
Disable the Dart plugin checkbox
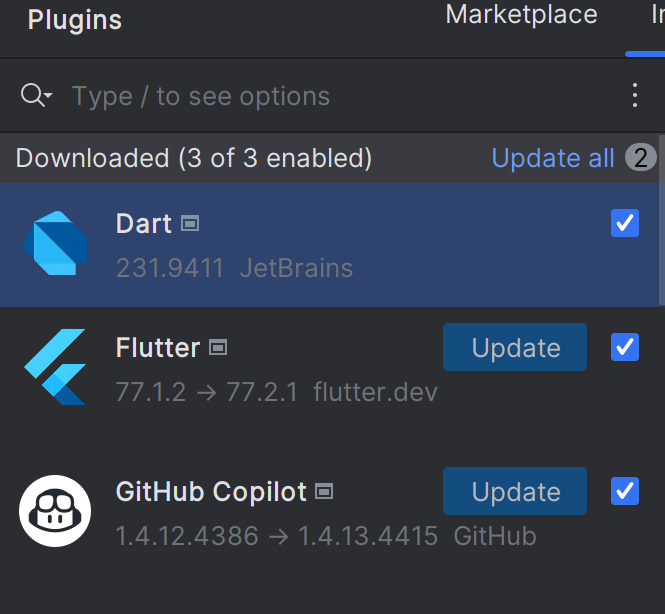[x=625, y=223]
